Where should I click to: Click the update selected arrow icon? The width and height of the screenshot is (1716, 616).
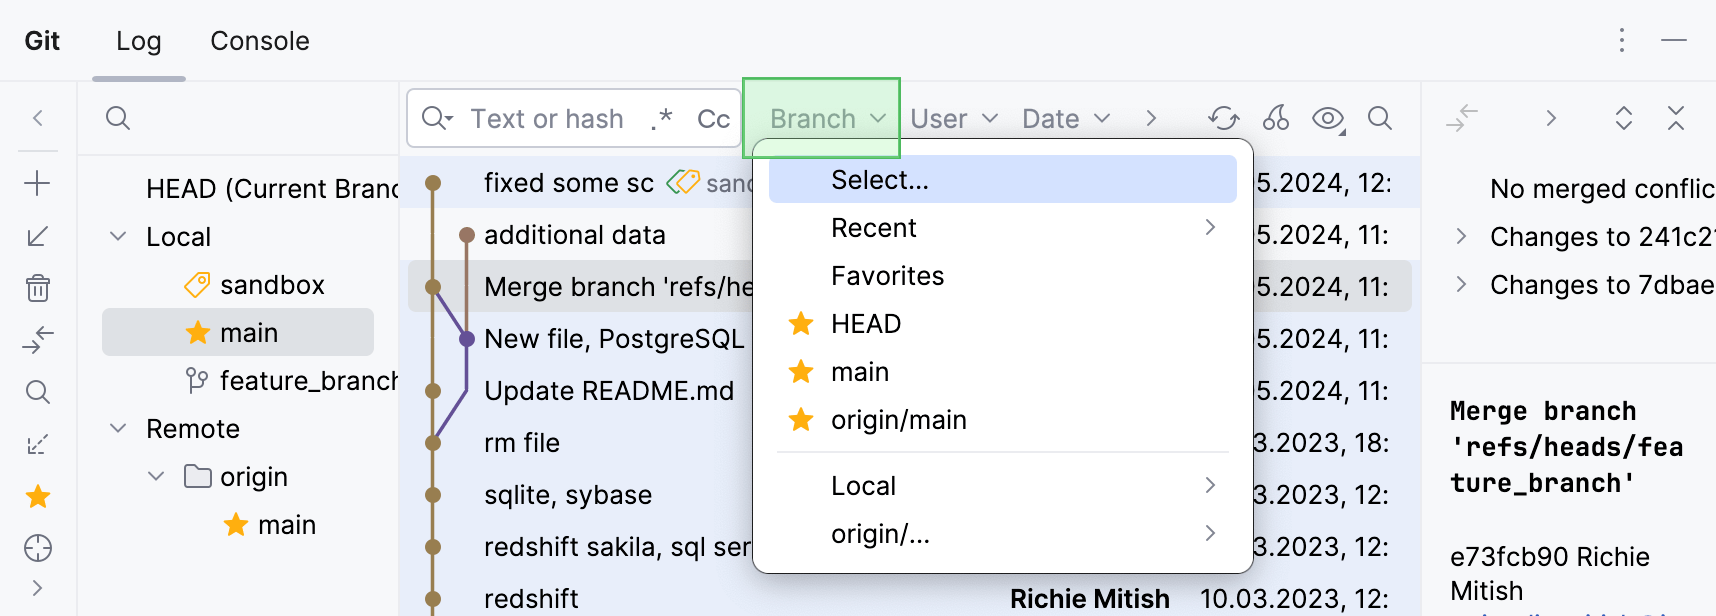coord(38,236)
